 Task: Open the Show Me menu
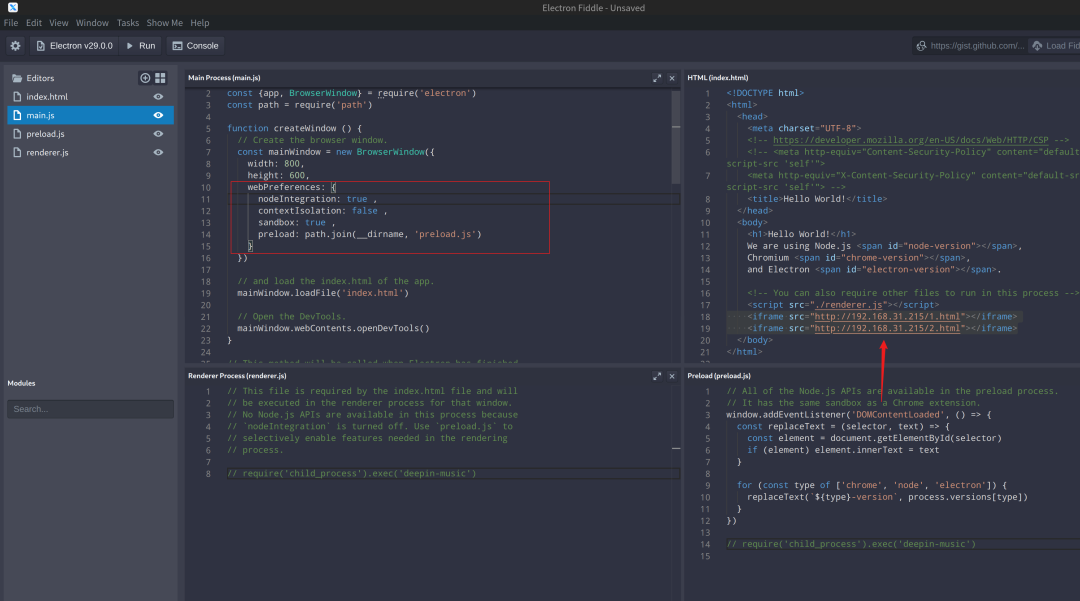click(165, 23)
